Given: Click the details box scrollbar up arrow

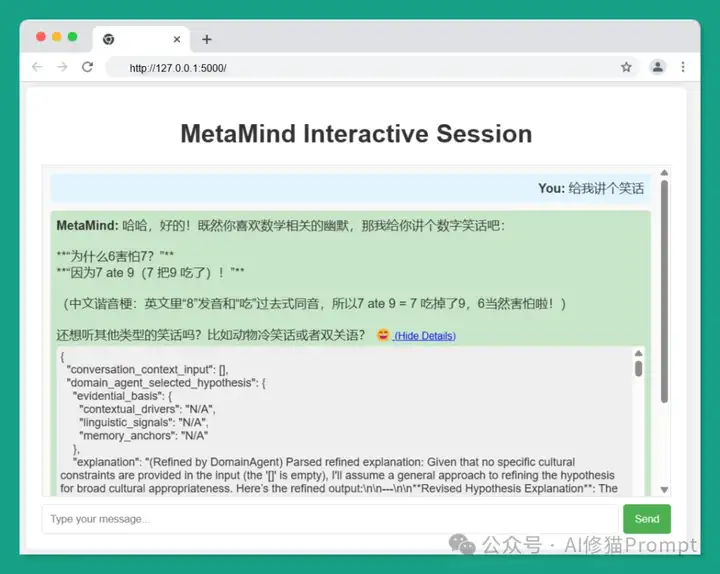Looking at the screenshot, I should point(638,353).
